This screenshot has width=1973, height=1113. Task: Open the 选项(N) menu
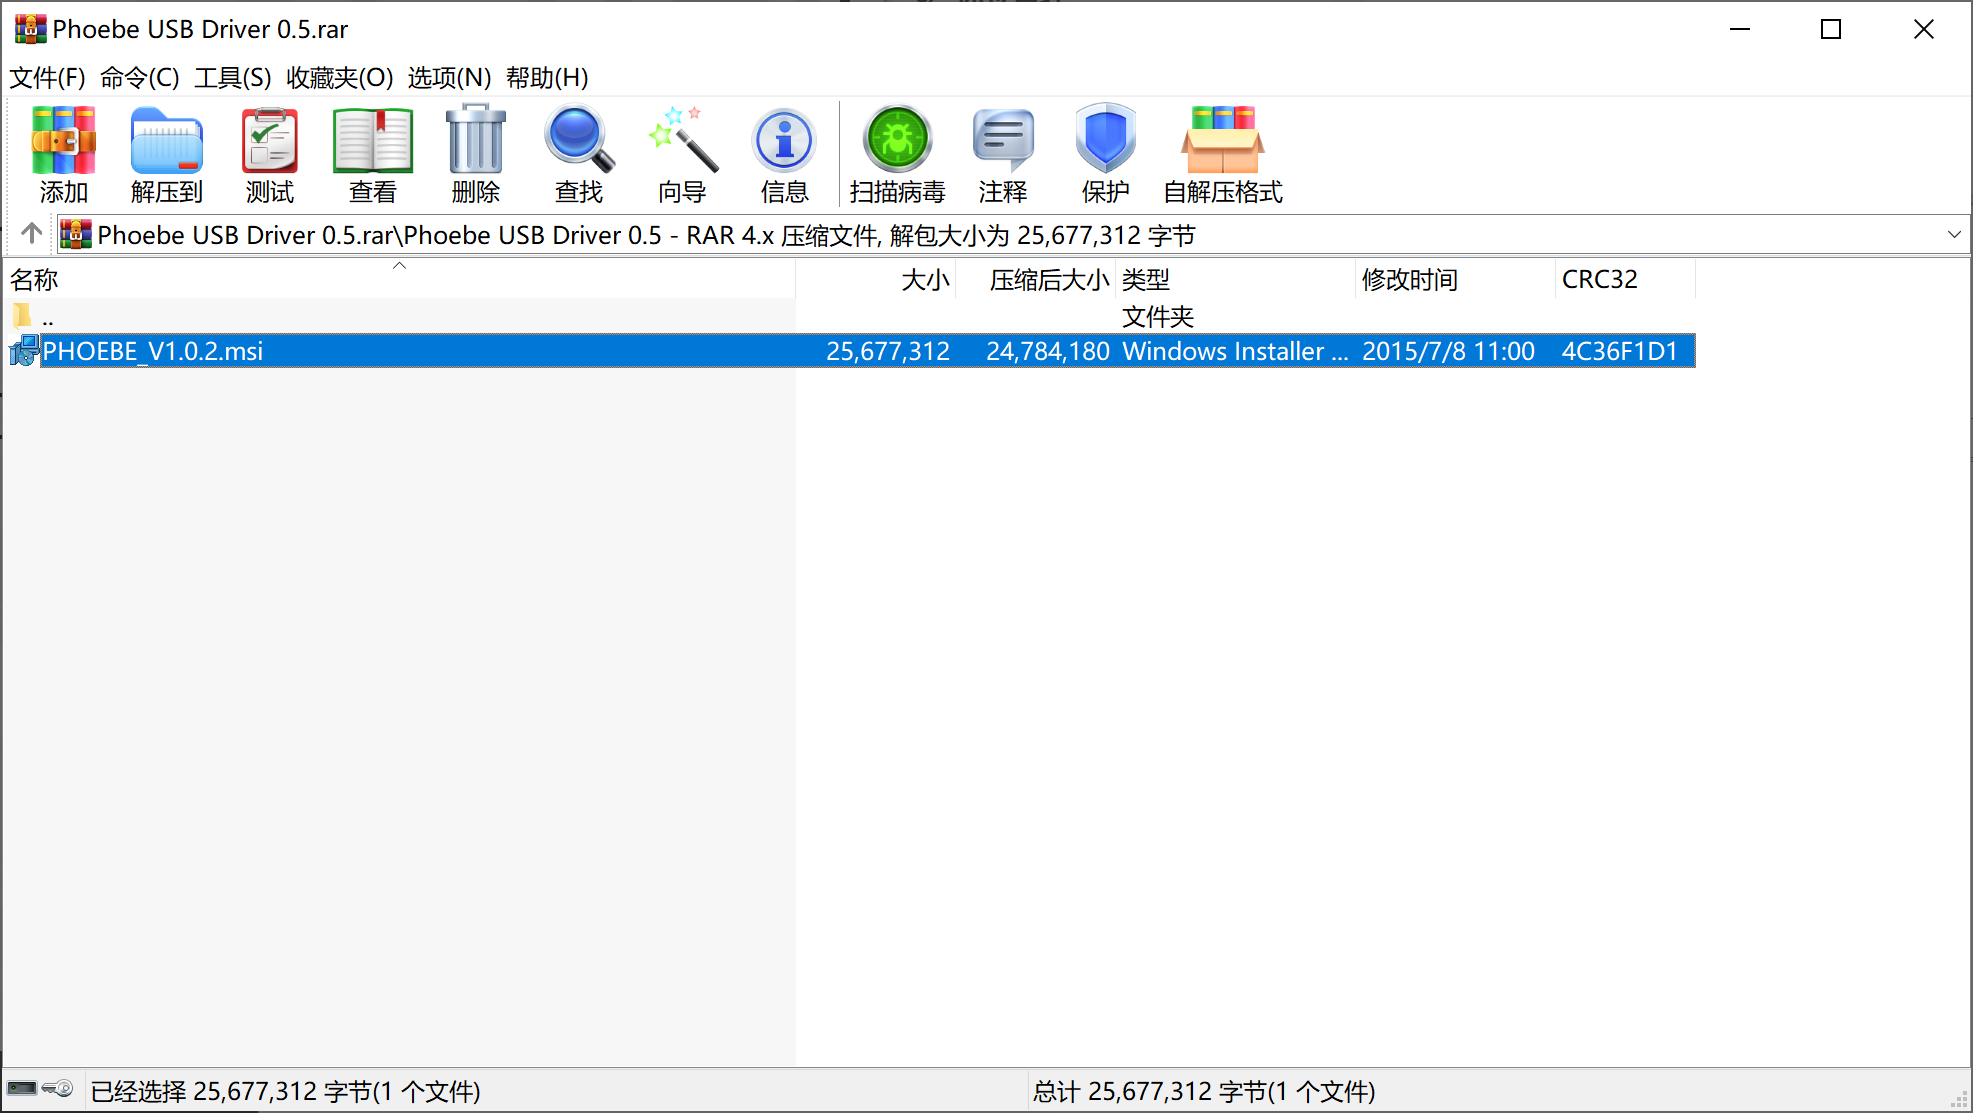[x=449, y=77]
